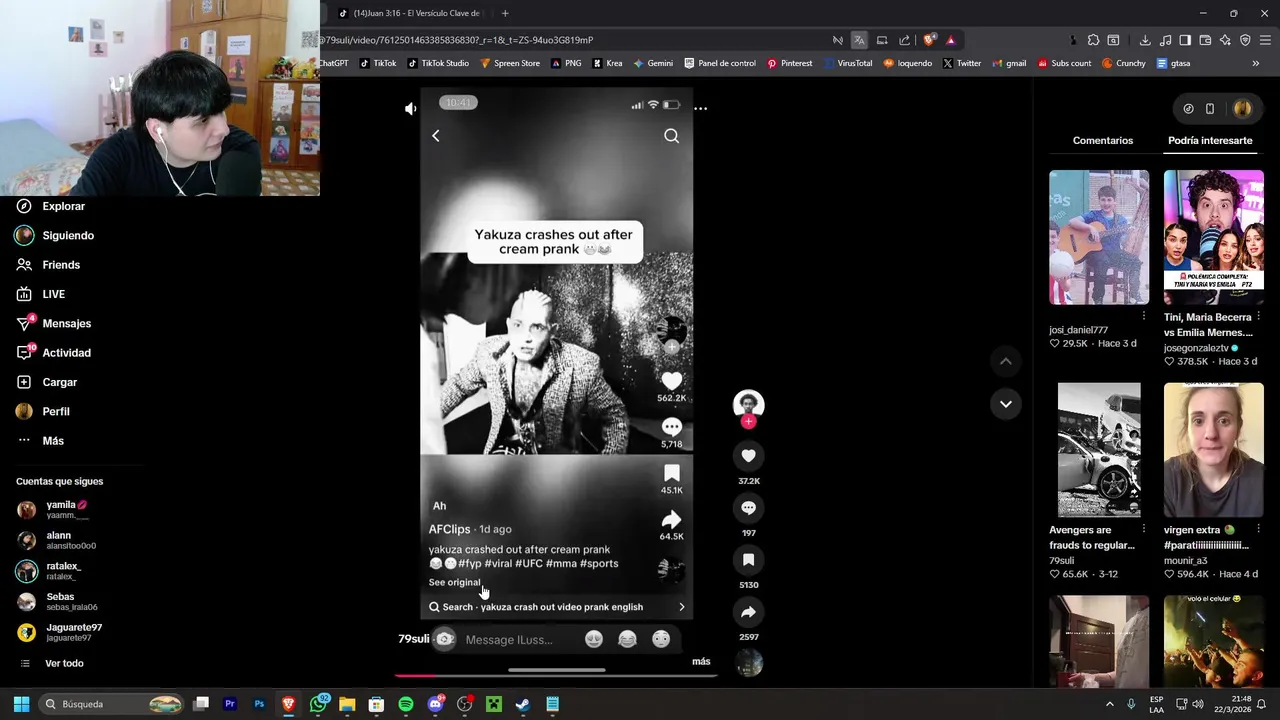Viewport: 1280px width, 720px height.
Task: Click the 79suli username under the video
Action: 413,639
